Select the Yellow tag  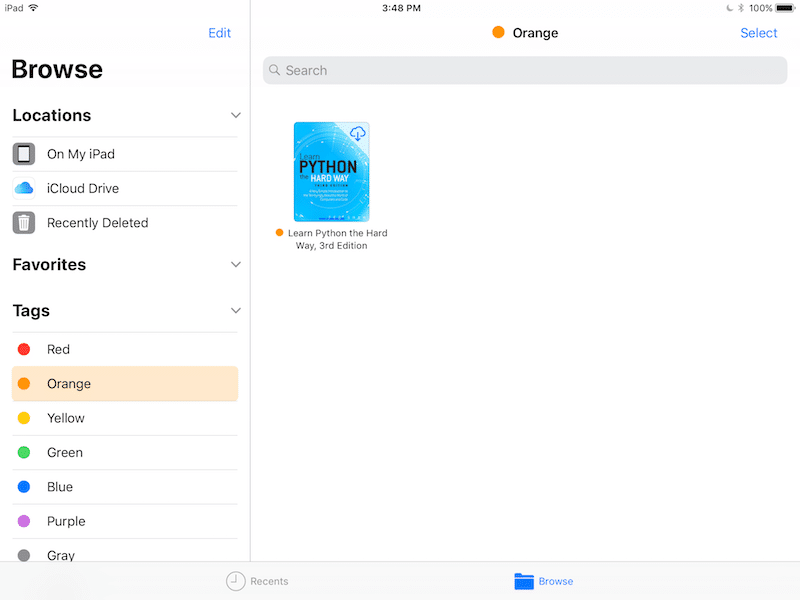(x=125, y=418)
